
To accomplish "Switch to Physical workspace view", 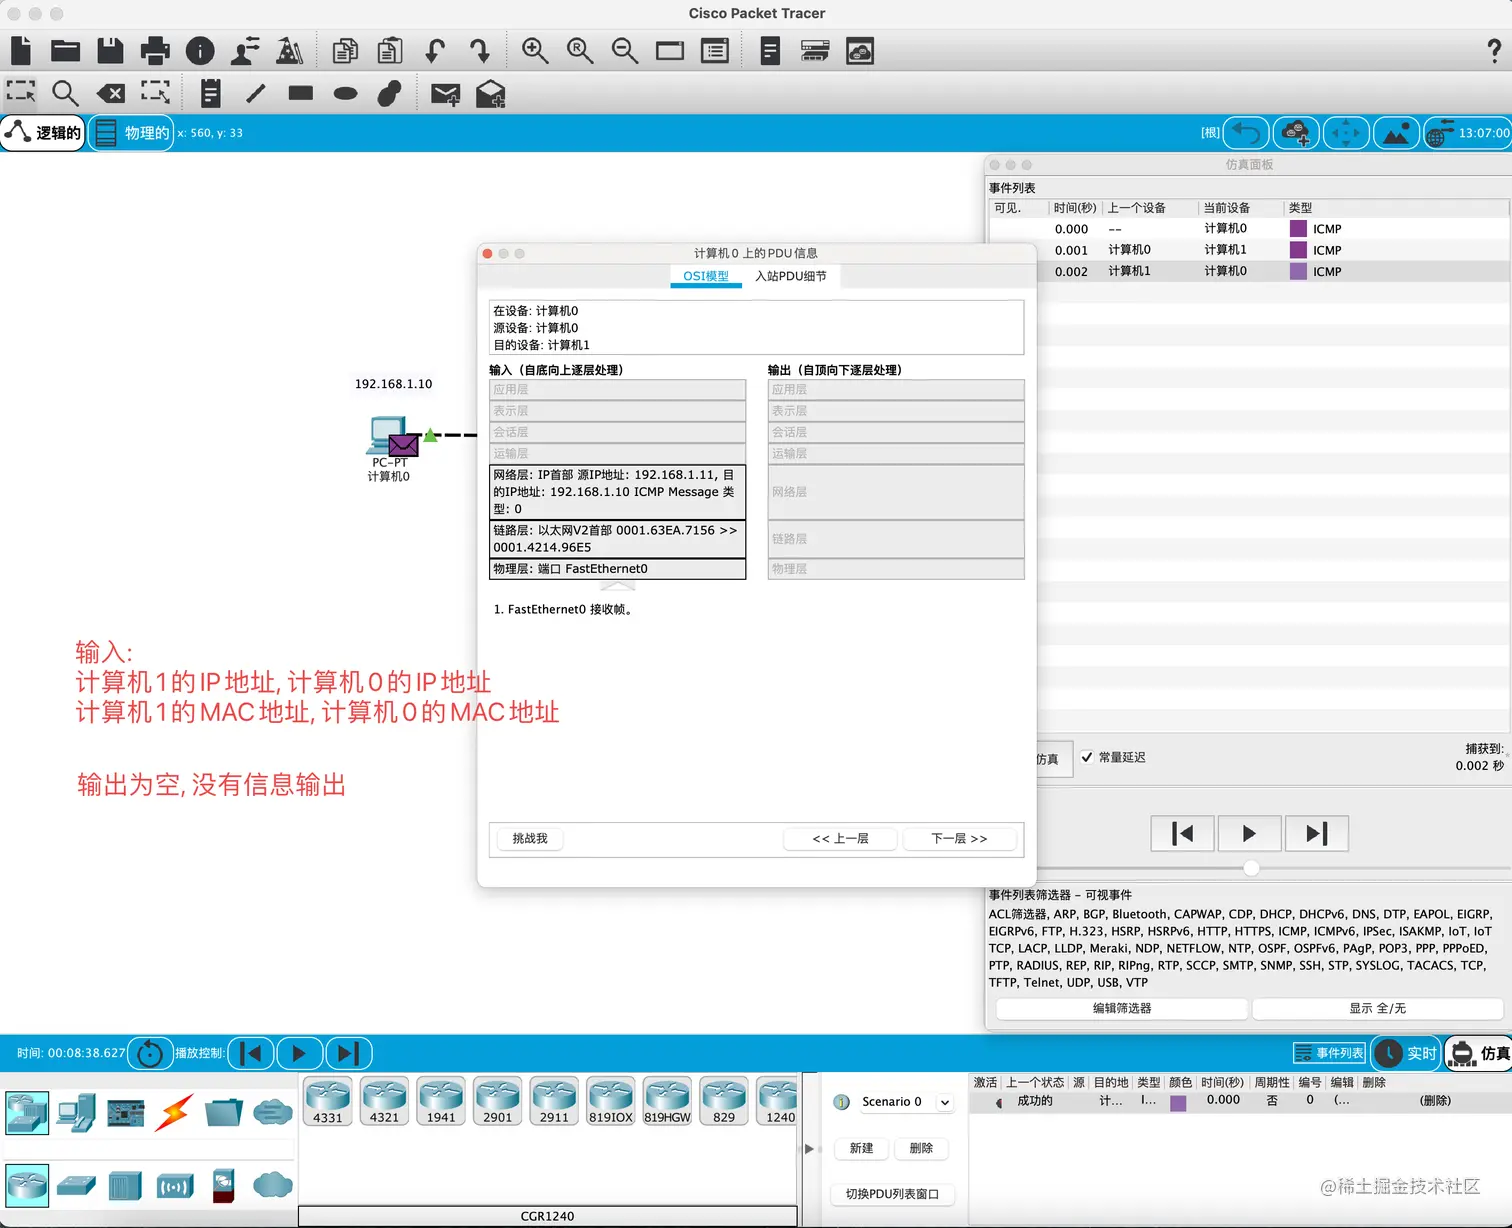I will tap(131, 132).
